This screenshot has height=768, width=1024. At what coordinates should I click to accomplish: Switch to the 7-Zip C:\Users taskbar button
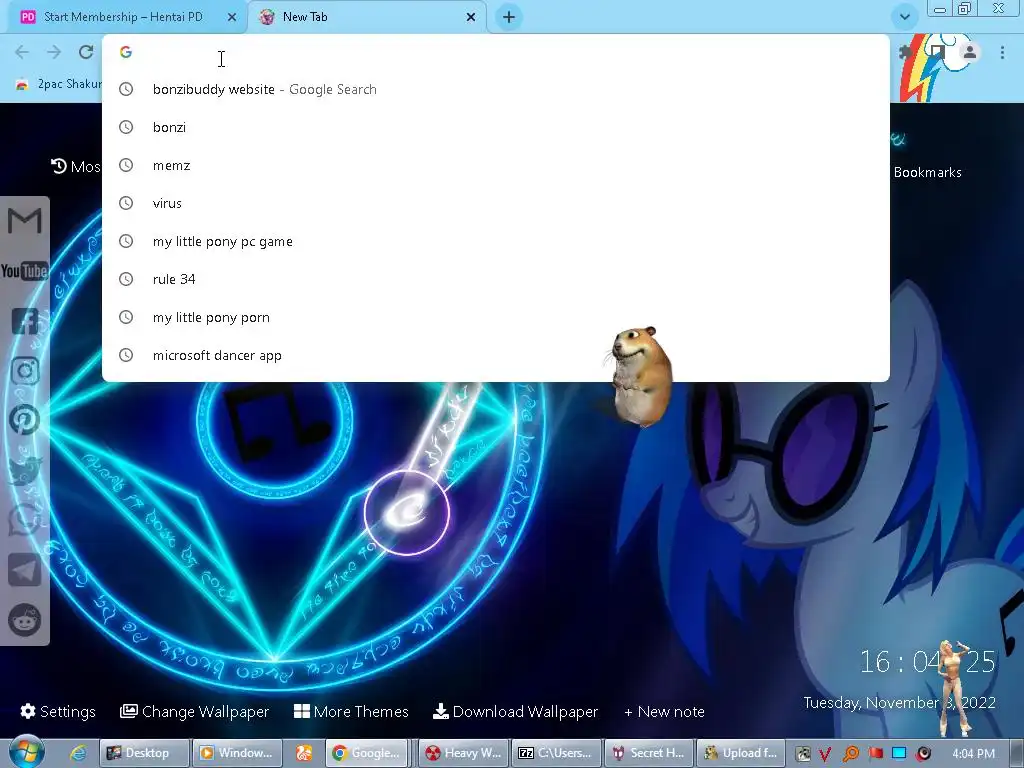coord(556,753)
